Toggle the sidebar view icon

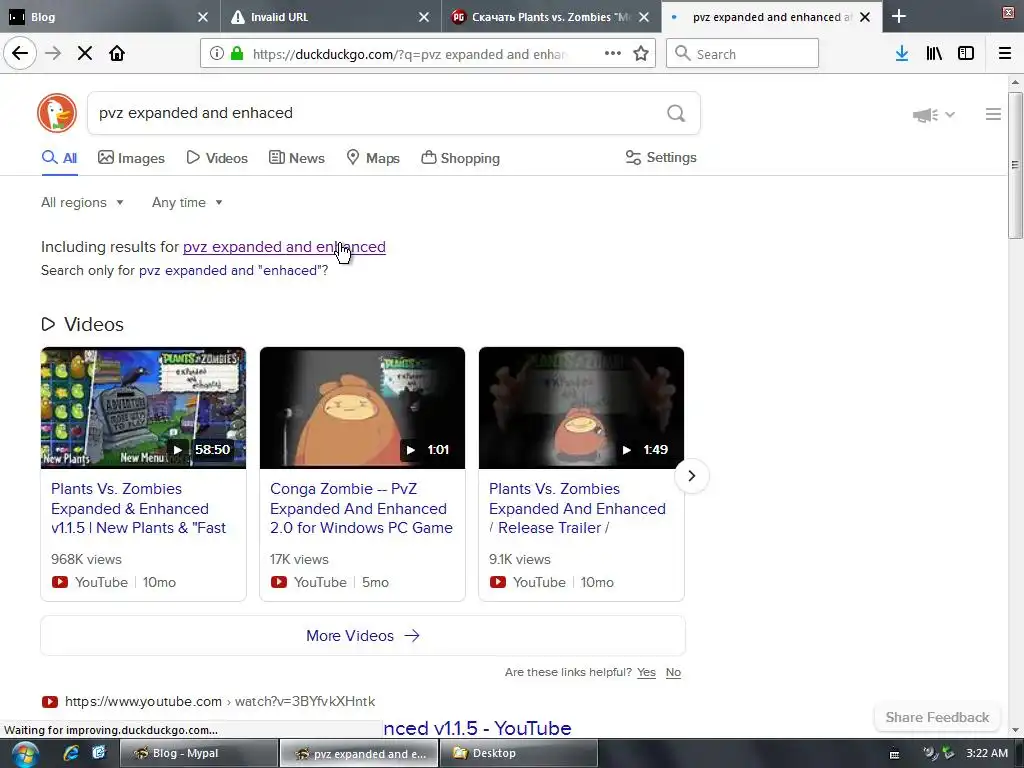point(966,54)
